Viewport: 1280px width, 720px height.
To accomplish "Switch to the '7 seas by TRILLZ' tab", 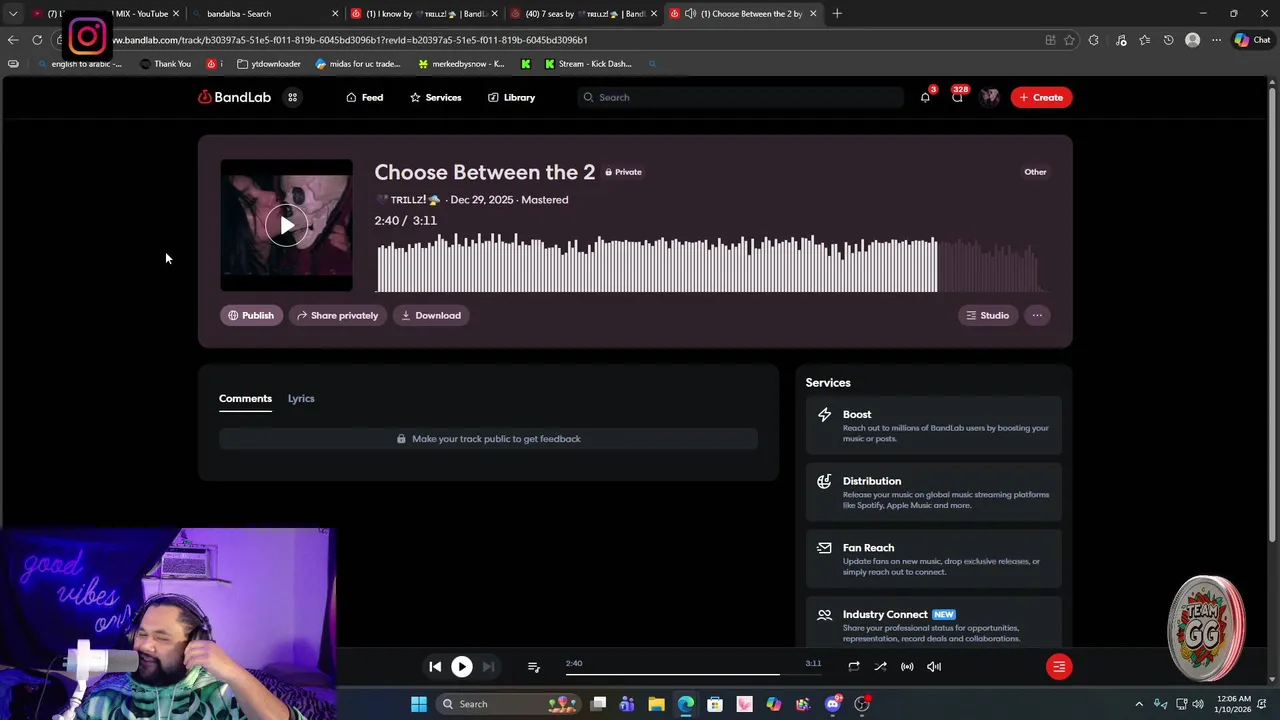I will pyautogui.click(x=583, y=14).
